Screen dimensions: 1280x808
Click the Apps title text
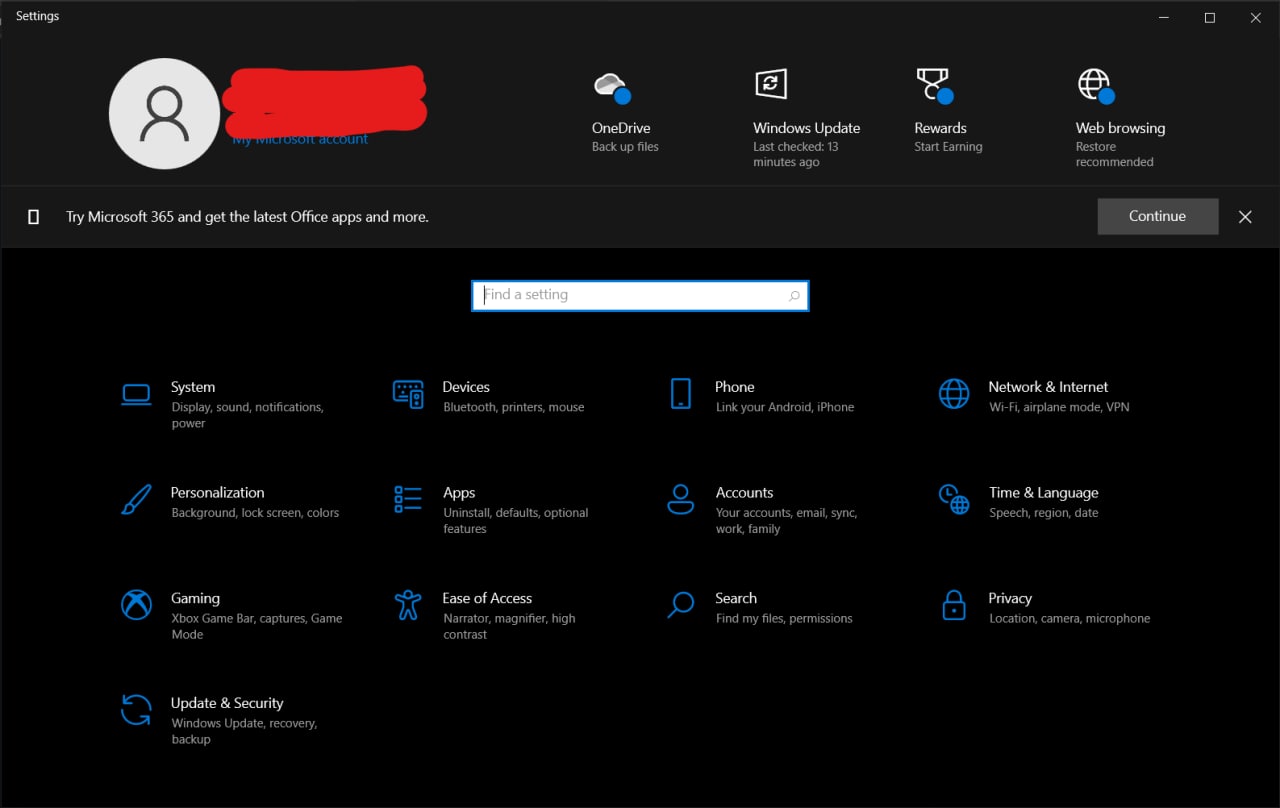point(459,493)
